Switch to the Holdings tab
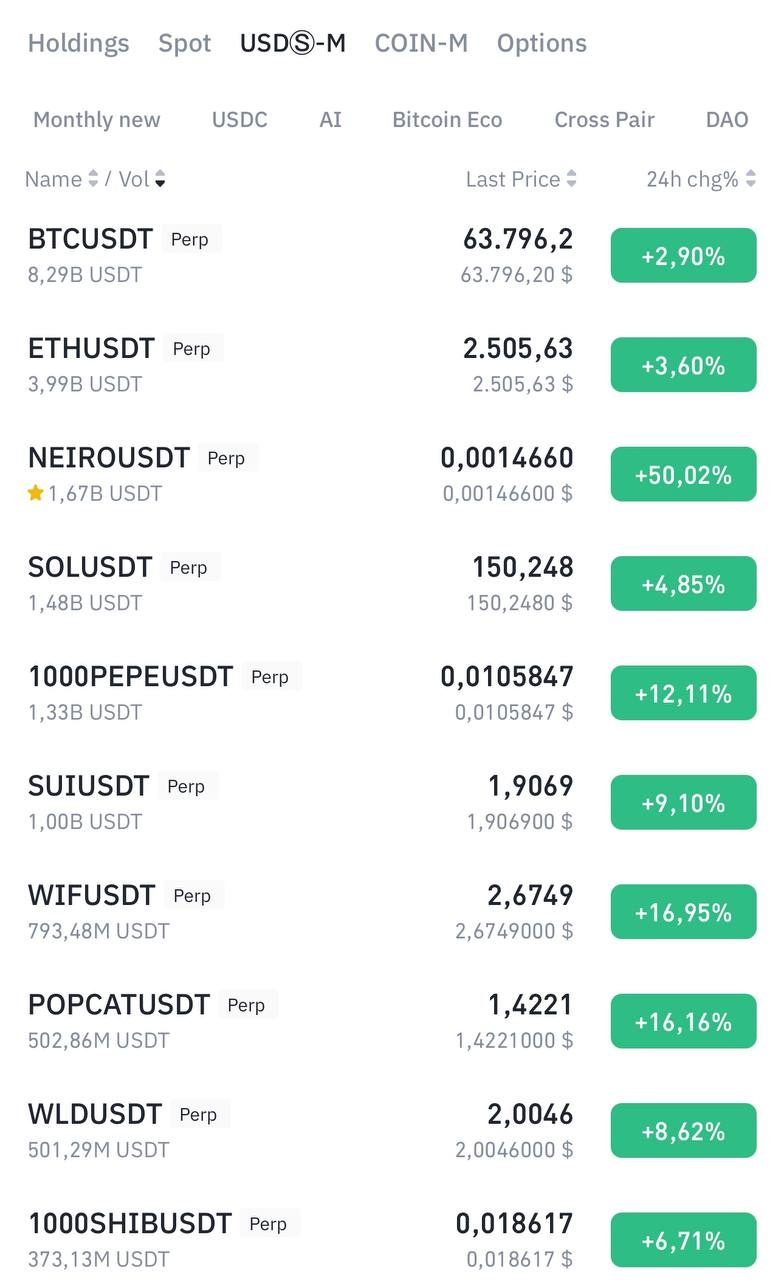This screenshot has width=784, height=1280. click(x=78, y=43)
